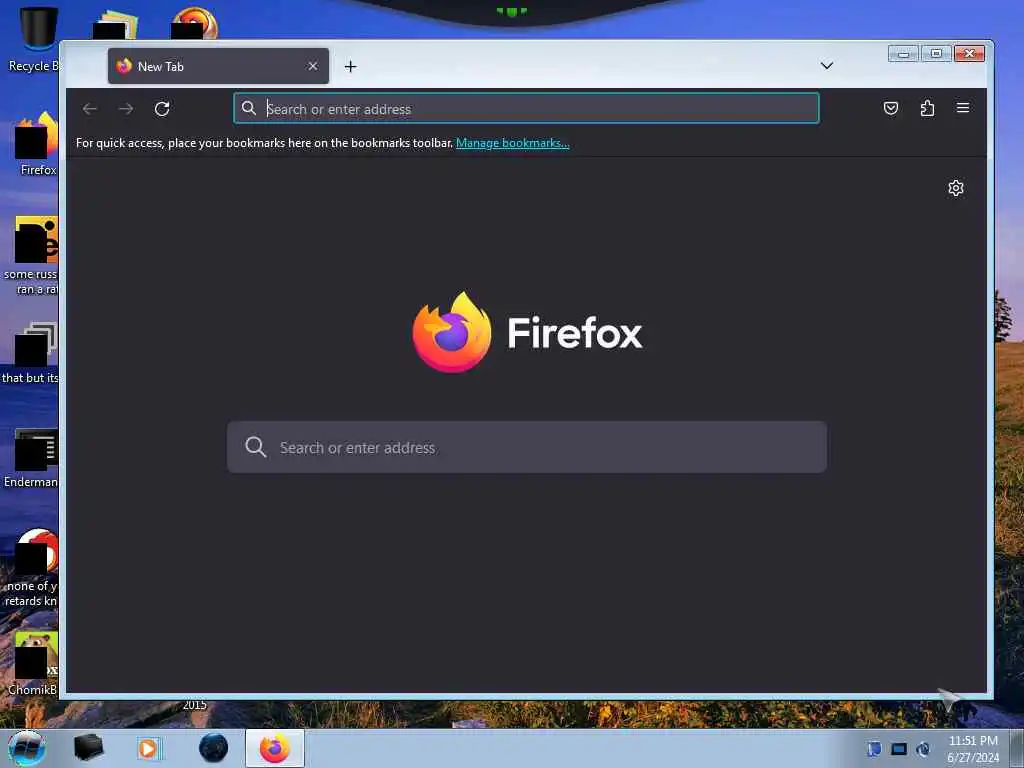Open the Extensions puzzle-piece icon

click(927, 108)
